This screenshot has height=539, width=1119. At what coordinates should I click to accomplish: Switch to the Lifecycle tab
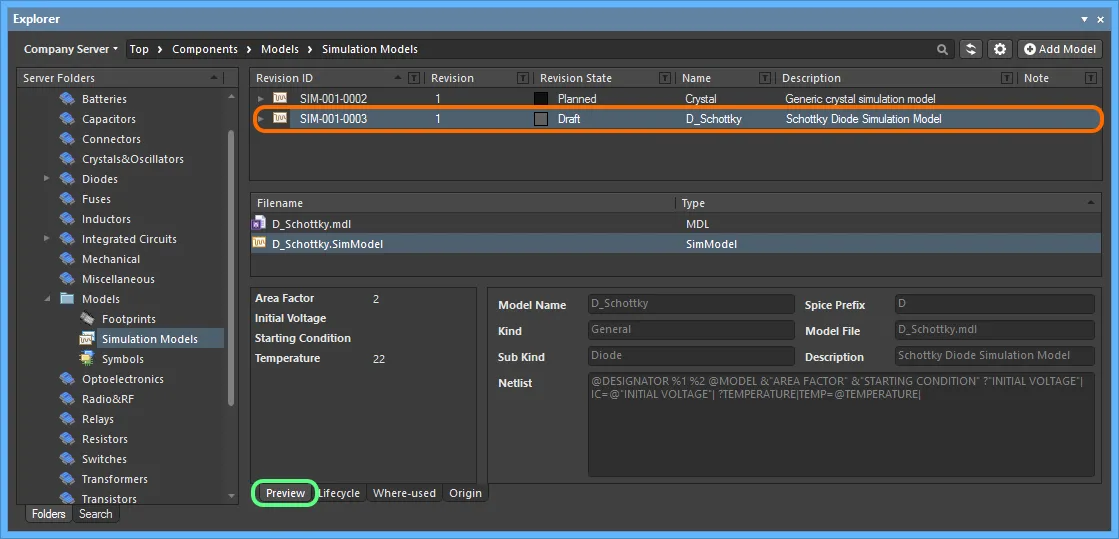pos(340,493)
